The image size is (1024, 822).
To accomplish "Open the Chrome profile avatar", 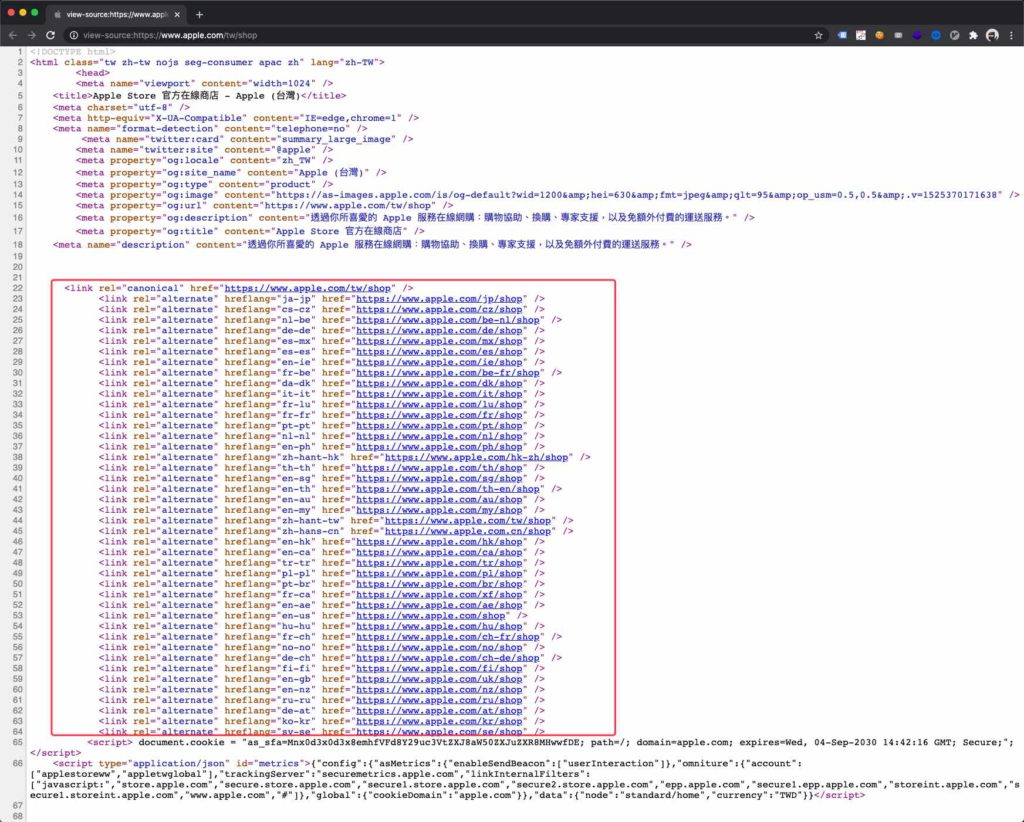I will [993, 35].
